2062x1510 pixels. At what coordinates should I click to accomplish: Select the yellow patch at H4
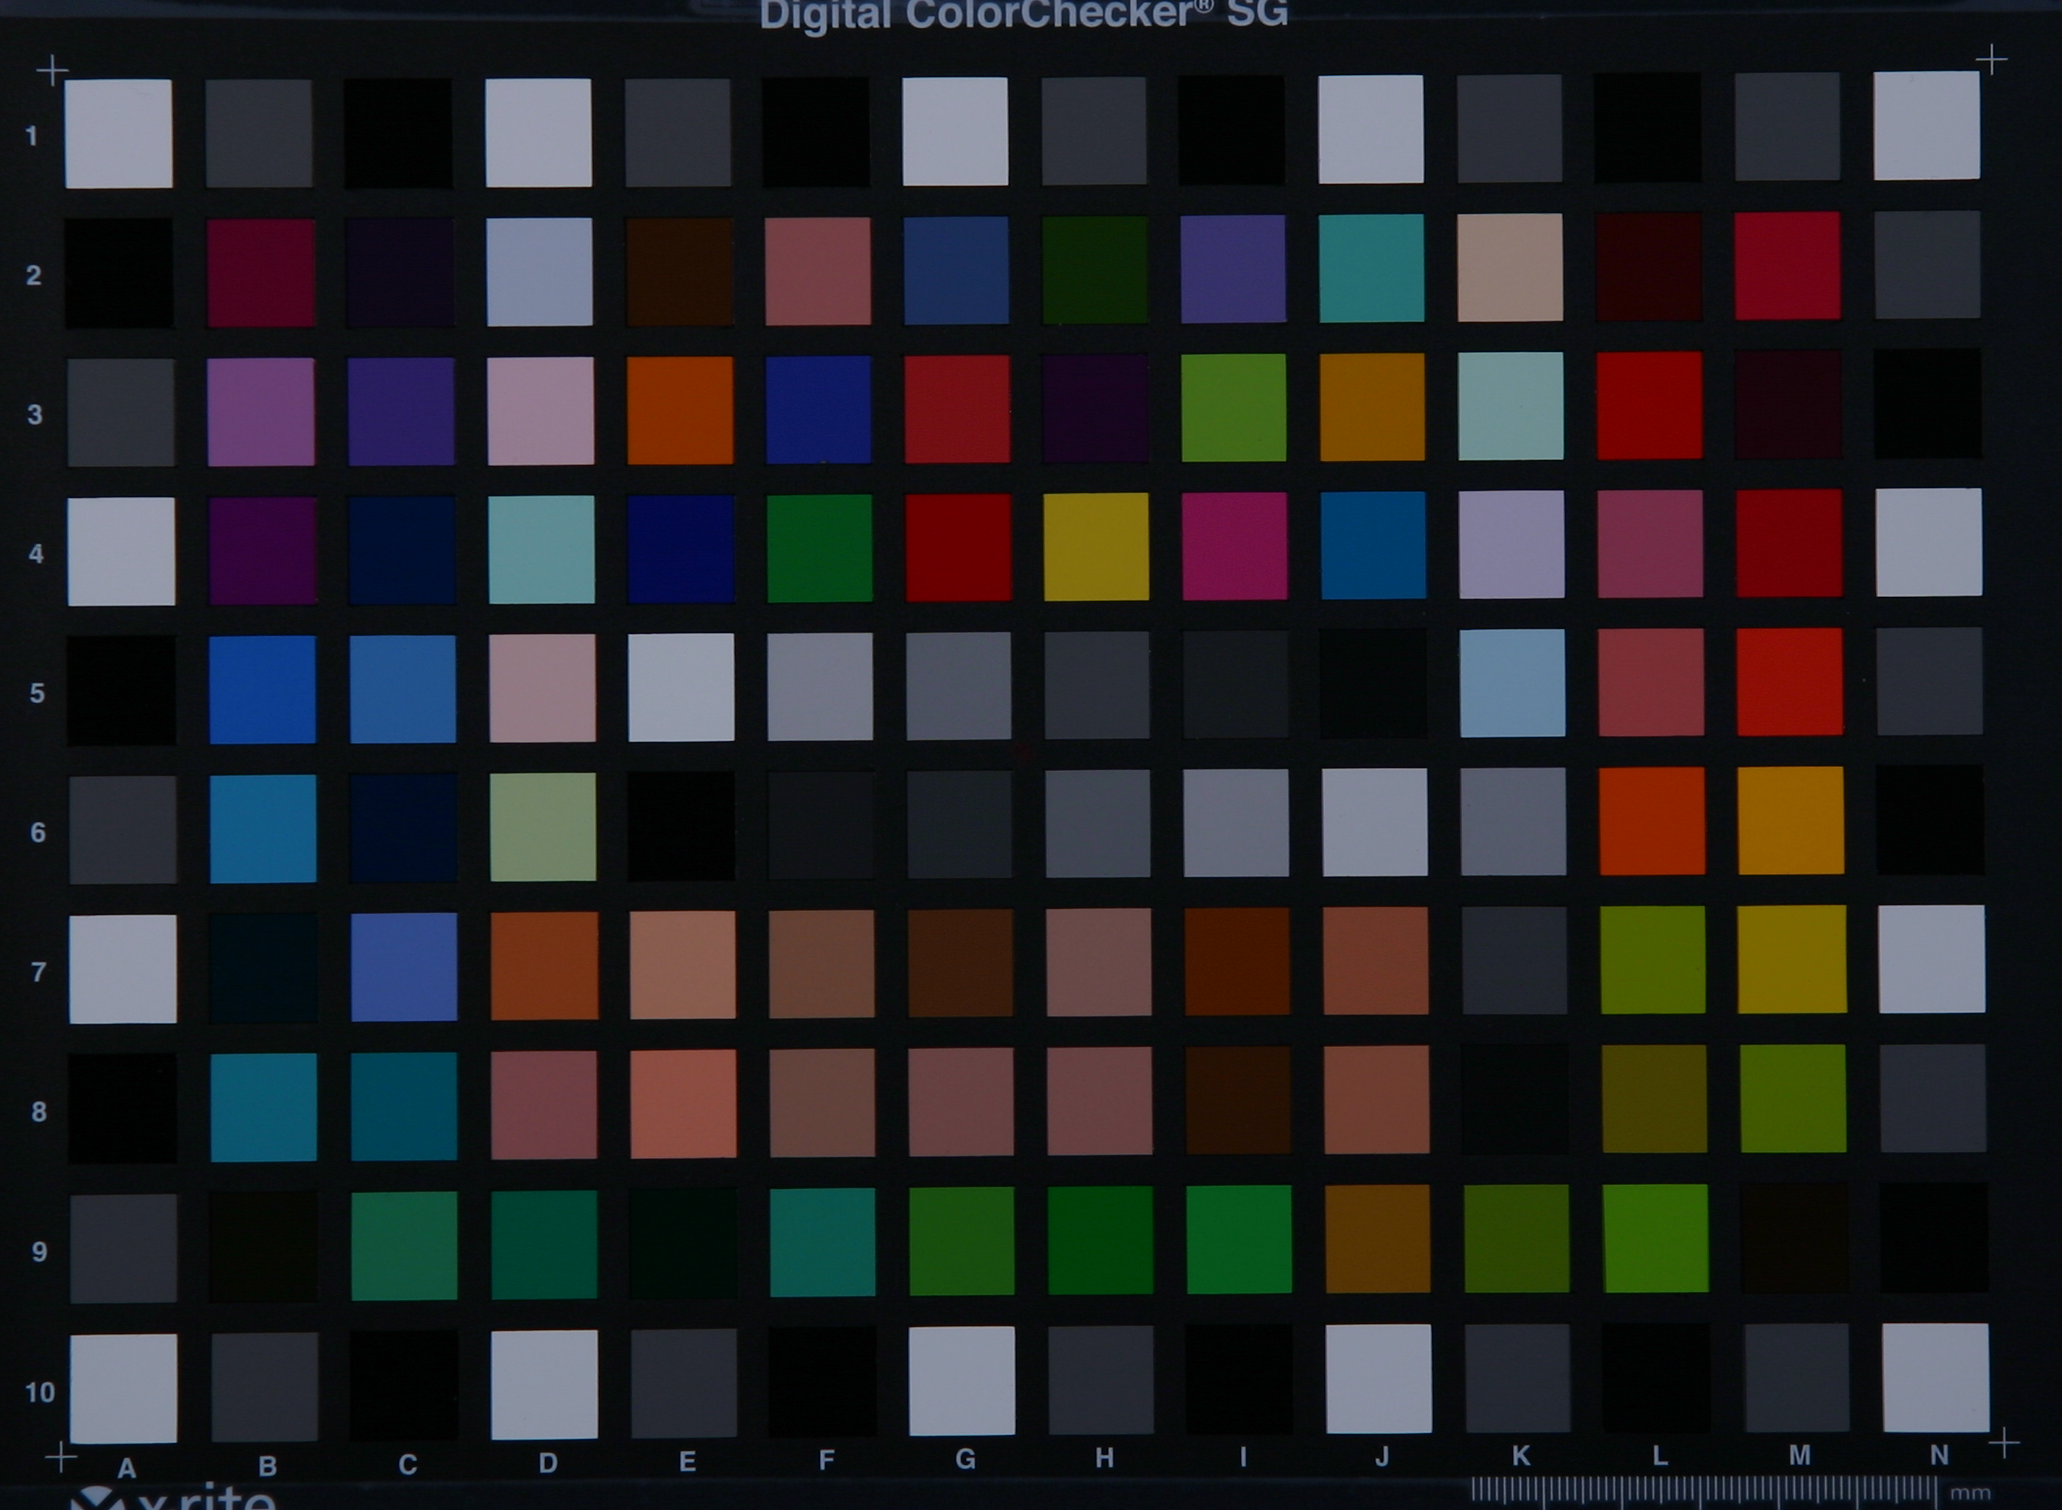1096,547
